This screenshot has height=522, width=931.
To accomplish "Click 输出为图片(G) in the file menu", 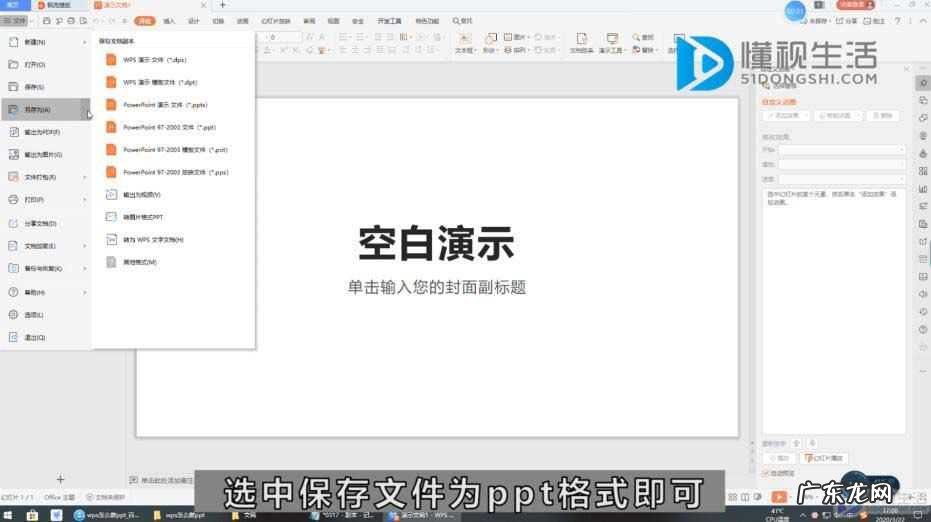I will tap(46, 154).
